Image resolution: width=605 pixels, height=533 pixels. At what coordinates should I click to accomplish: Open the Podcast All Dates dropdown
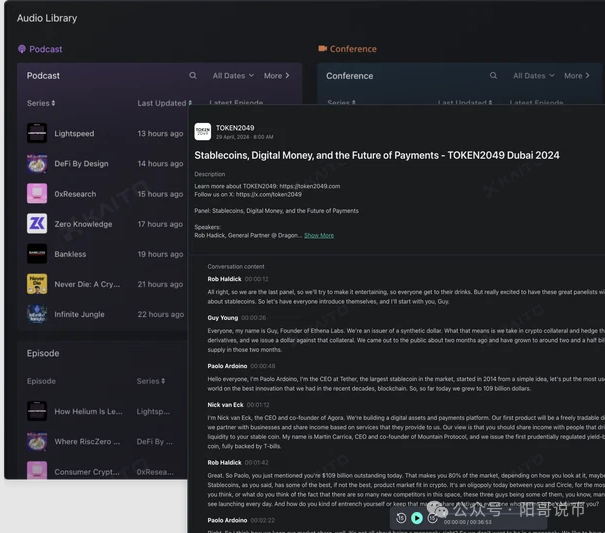tap(233, 76)
